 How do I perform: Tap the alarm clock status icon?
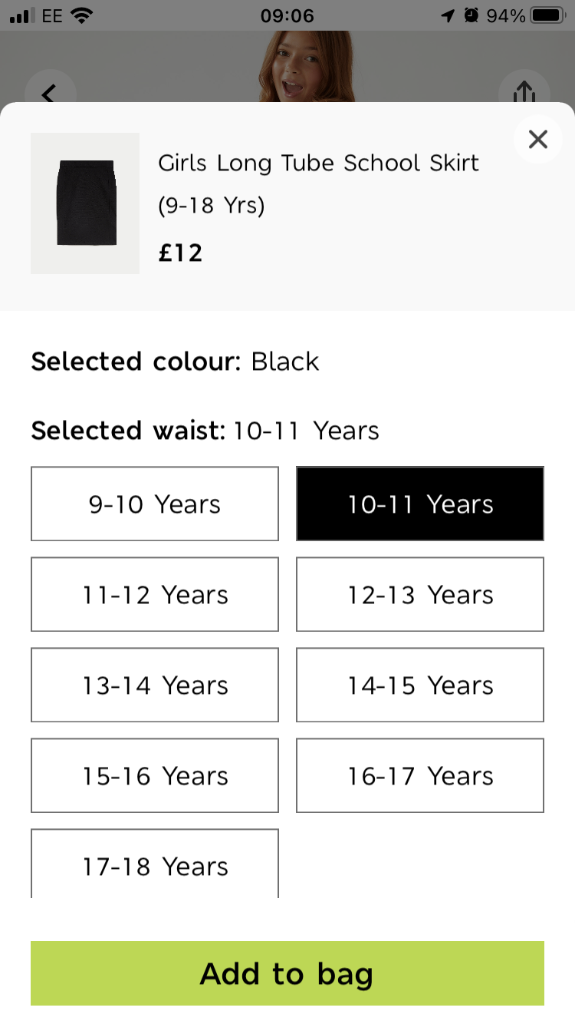pos(471,15)
